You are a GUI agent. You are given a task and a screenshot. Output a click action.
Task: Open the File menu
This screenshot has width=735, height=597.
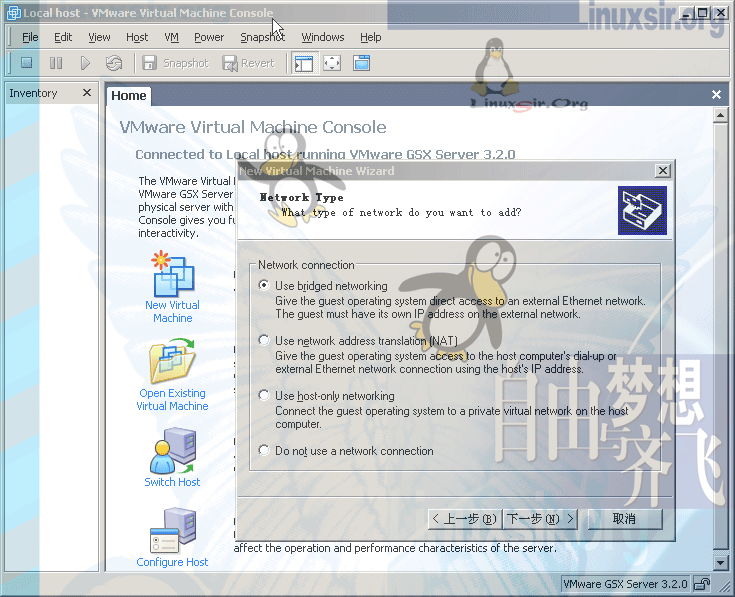[30, 37]
